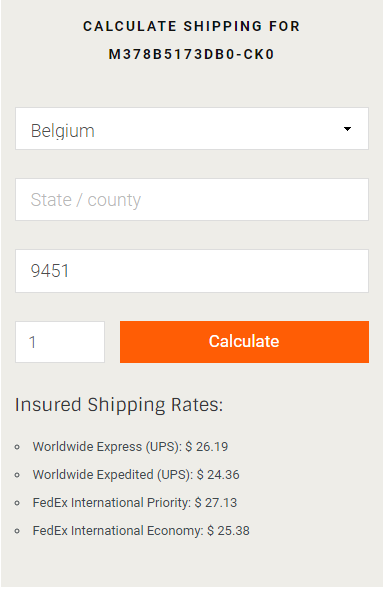
Task: Click the $ 27.13 price text
Action: (216, 503)
